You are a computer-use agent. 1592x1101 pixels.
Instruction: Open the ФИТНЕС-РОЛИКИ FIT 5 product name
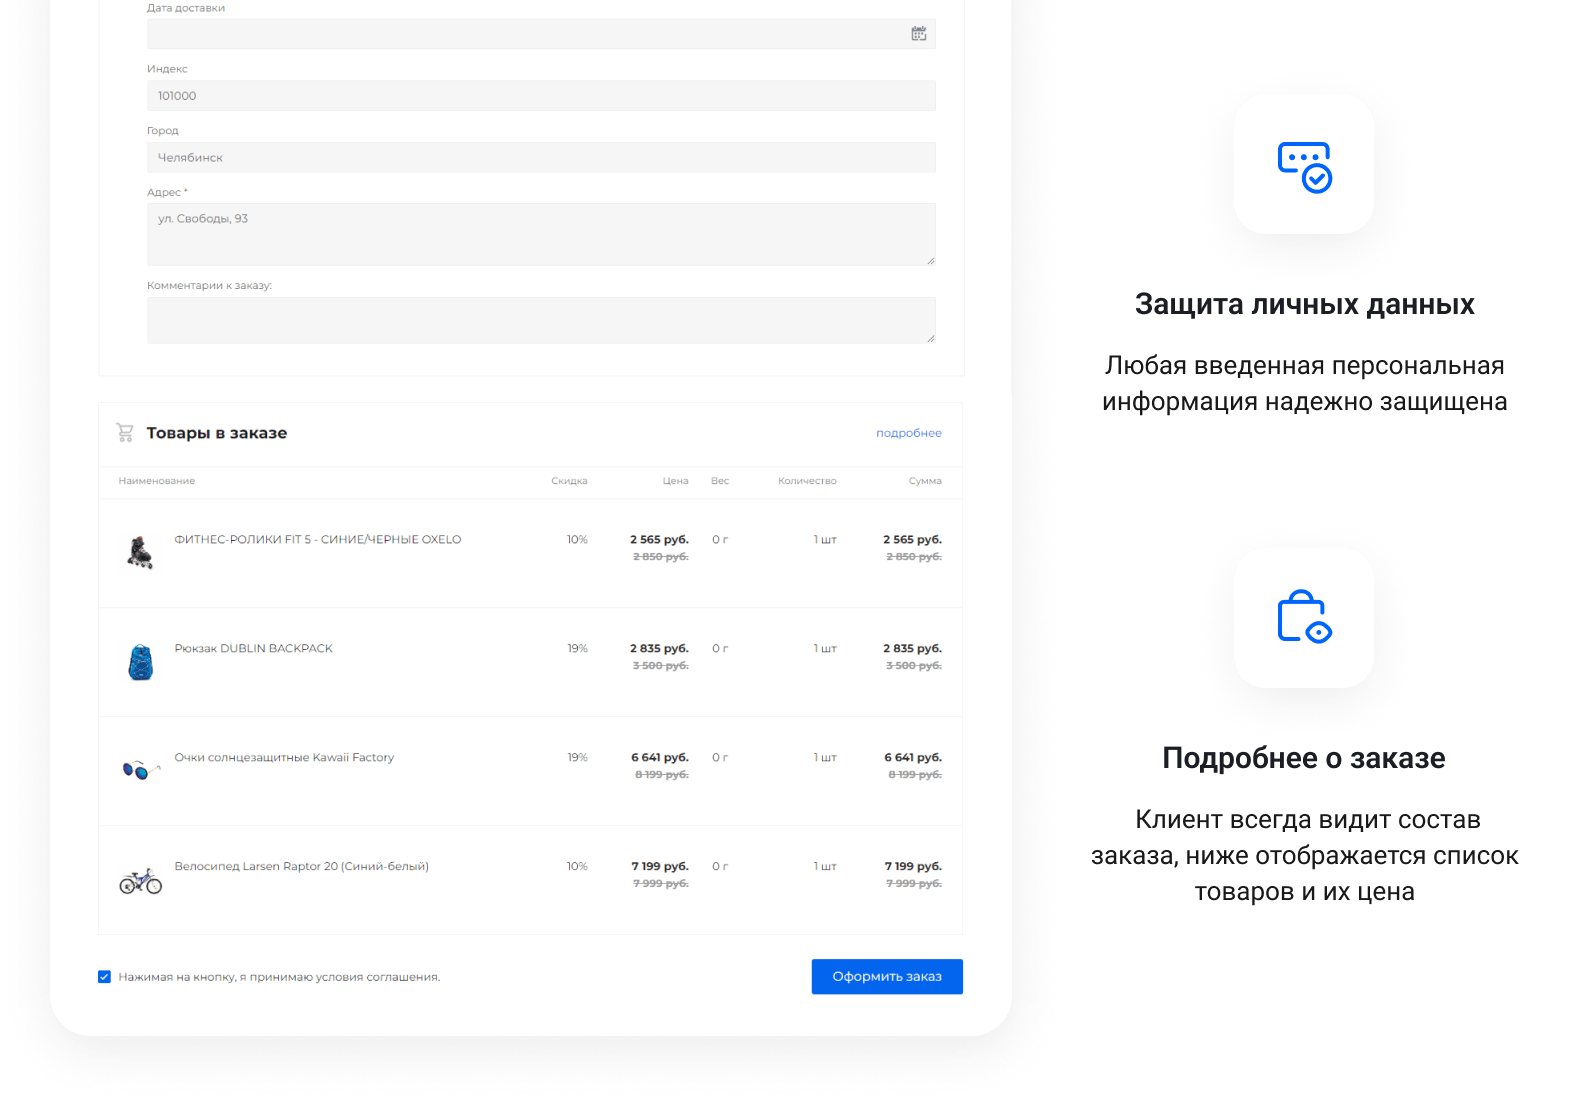317,540
